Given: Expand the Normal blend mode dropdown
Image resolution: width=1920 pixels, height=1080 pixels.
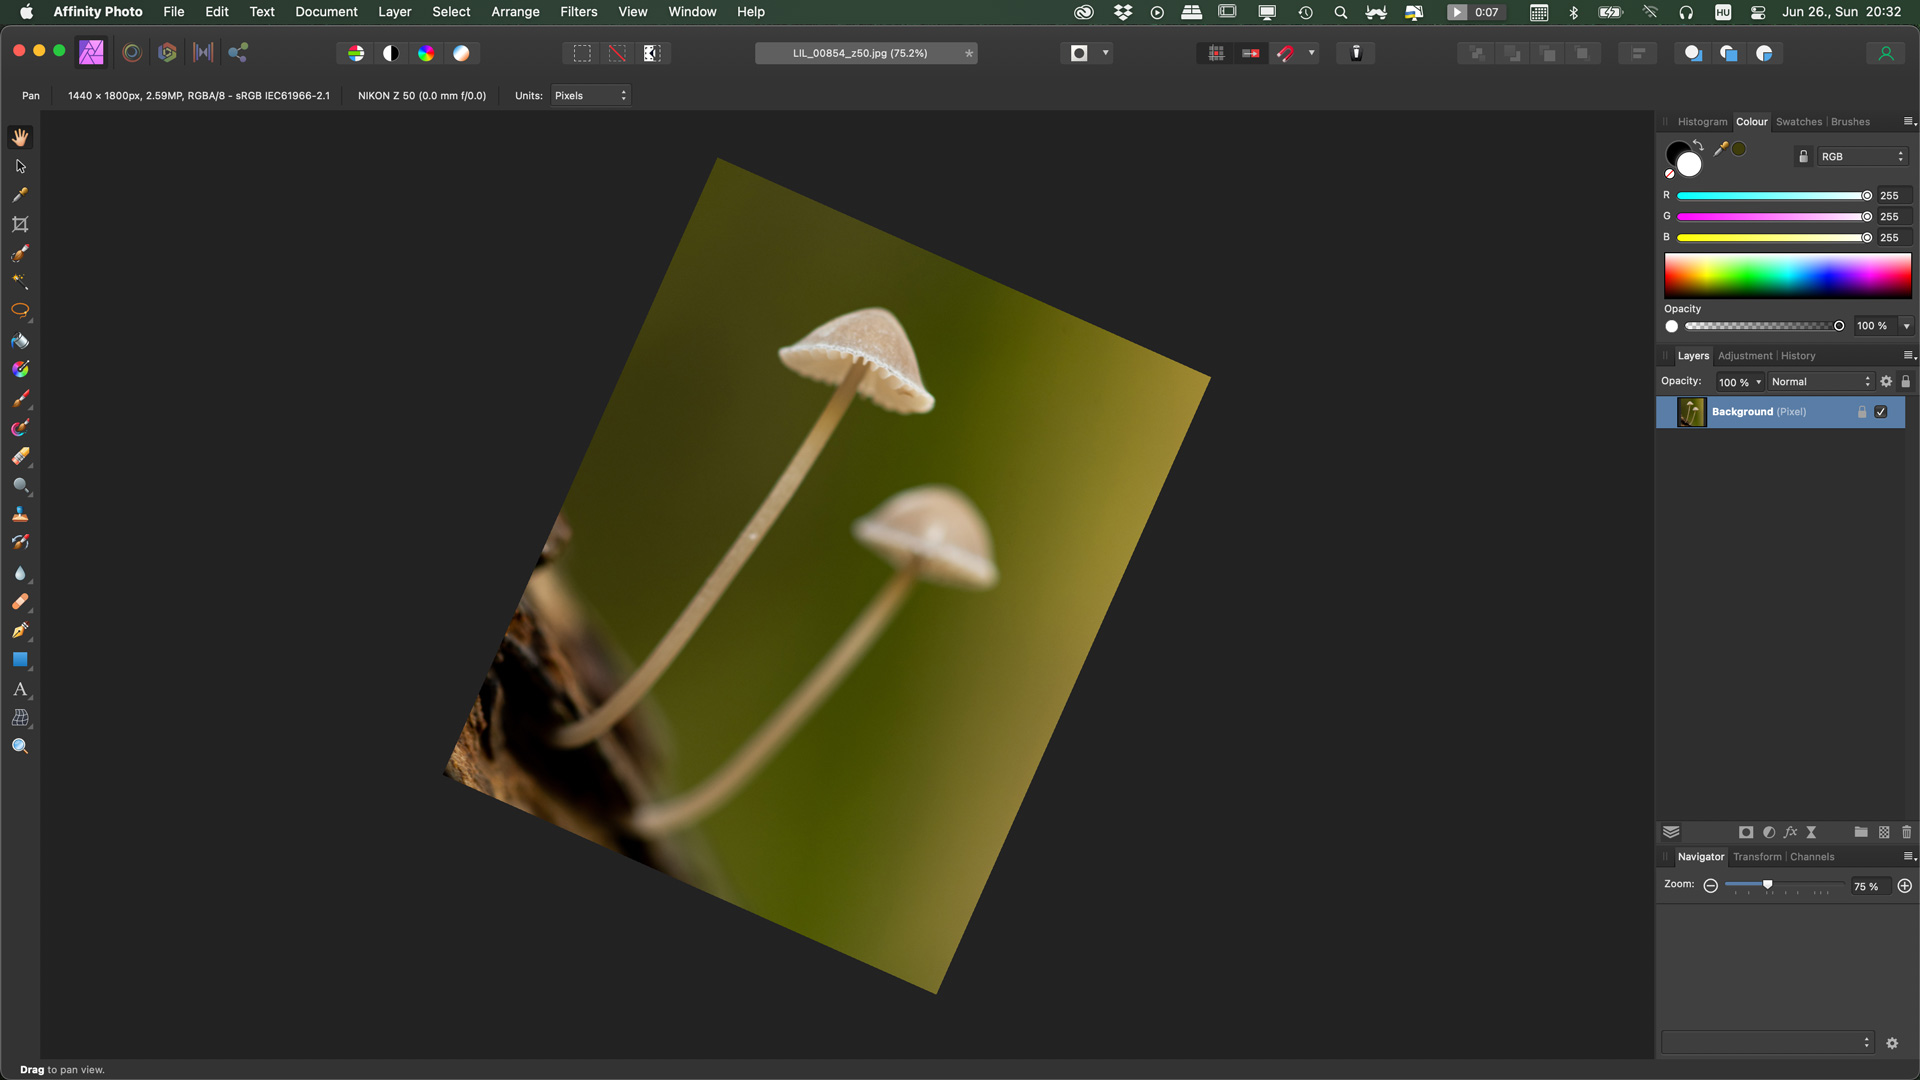Looking at the screenshot, I should click(1820, 382).
